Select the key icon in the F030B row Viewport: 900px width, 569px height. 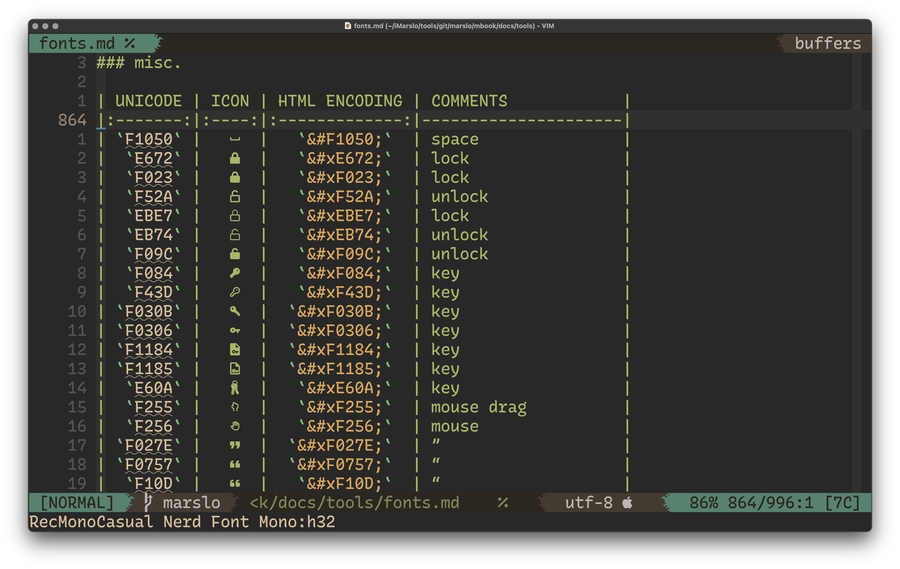coord(235,311)
